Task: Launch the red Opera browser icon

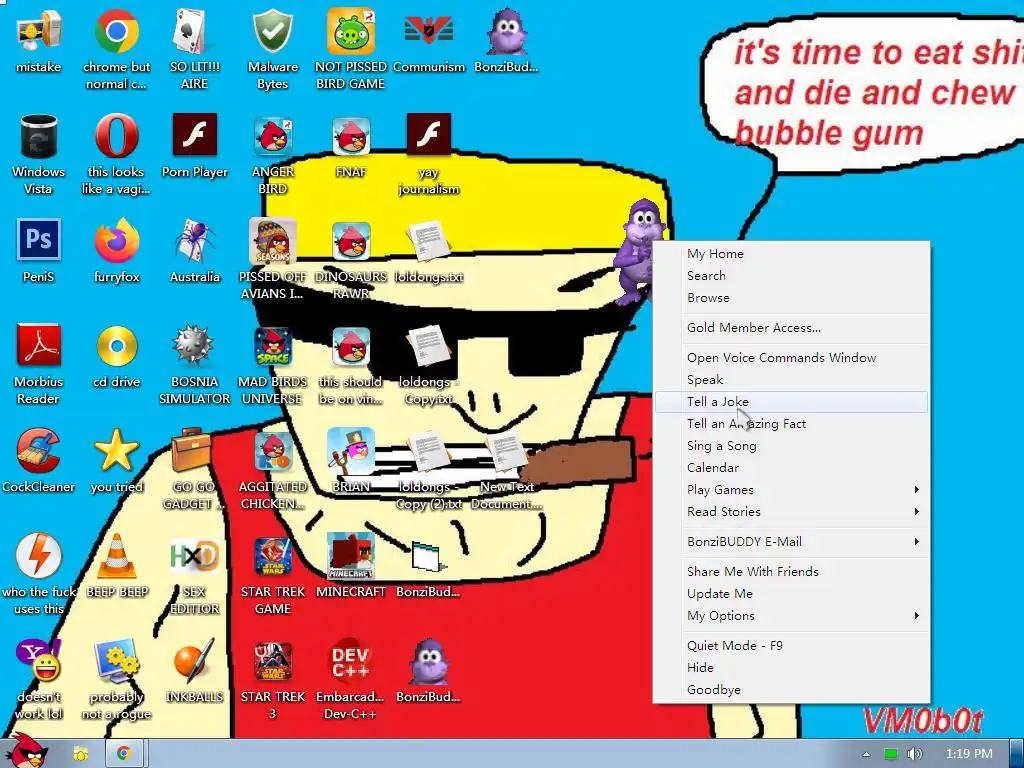Action: click(116, 136)
